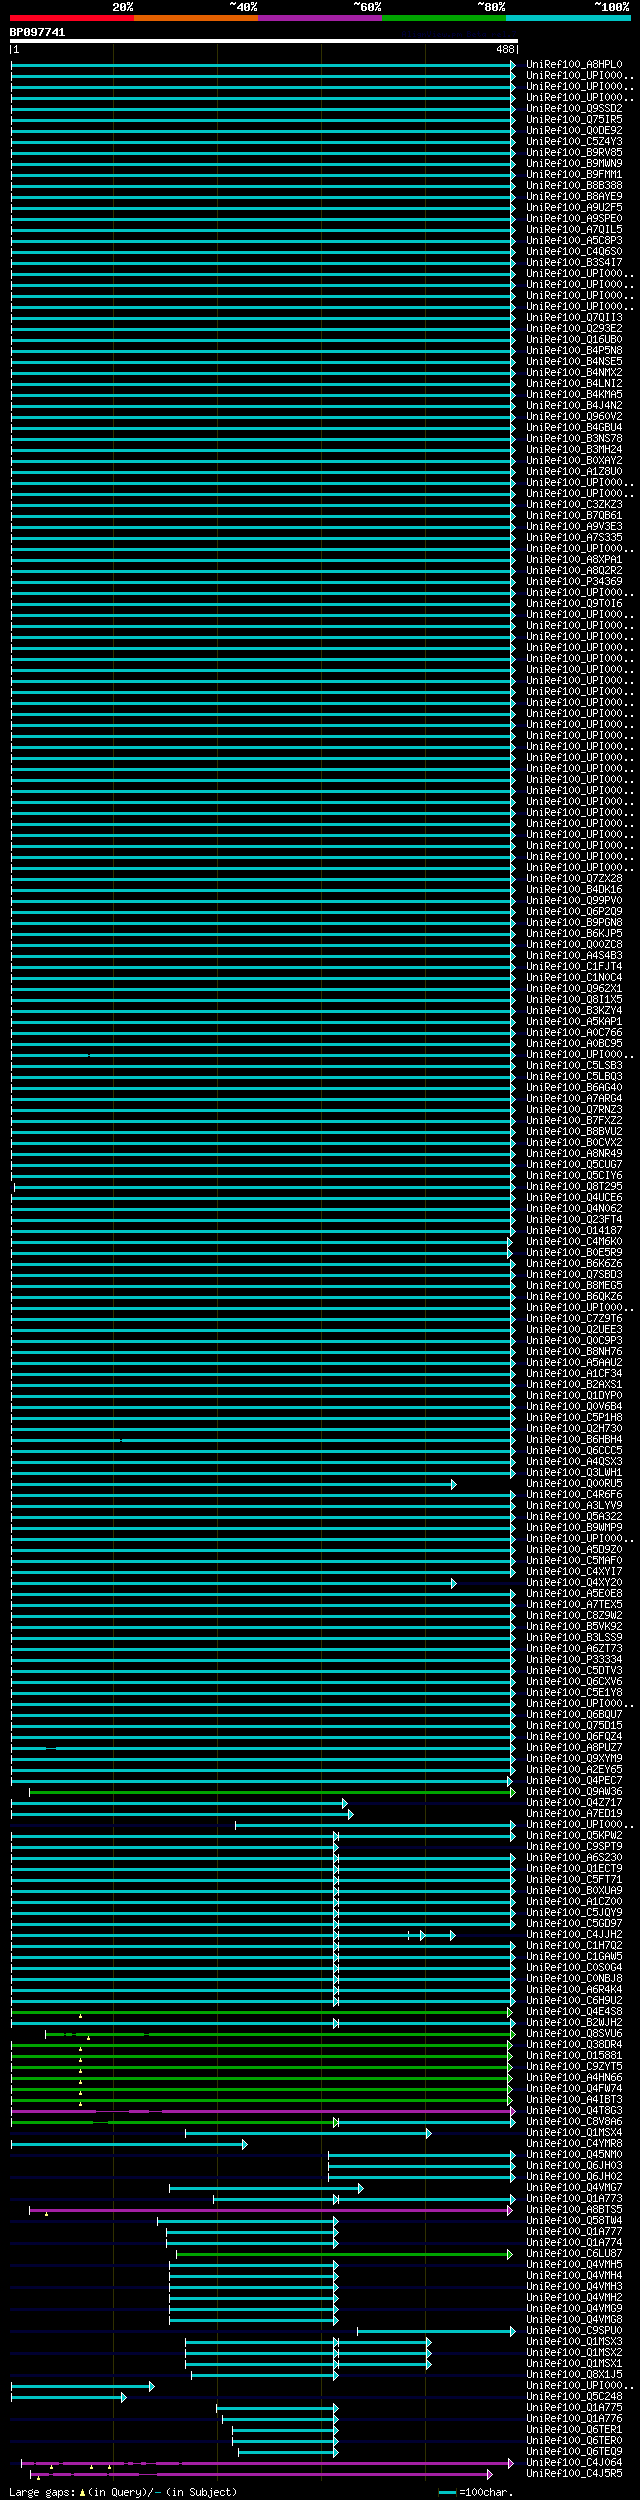The height and width of the screenshot is (2500, 640).
Task: Select label UniRef100_B4NSE5
Action: (x=574, y=362)
